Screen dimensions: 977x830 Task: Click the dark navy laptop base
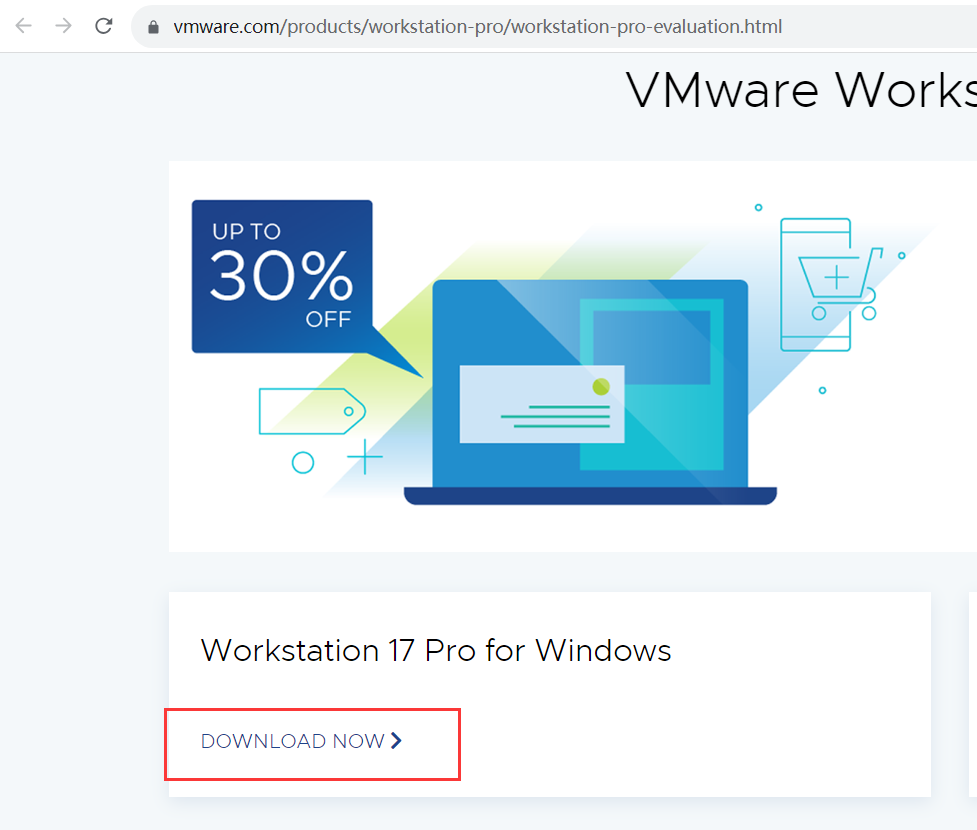coord(590,496)
